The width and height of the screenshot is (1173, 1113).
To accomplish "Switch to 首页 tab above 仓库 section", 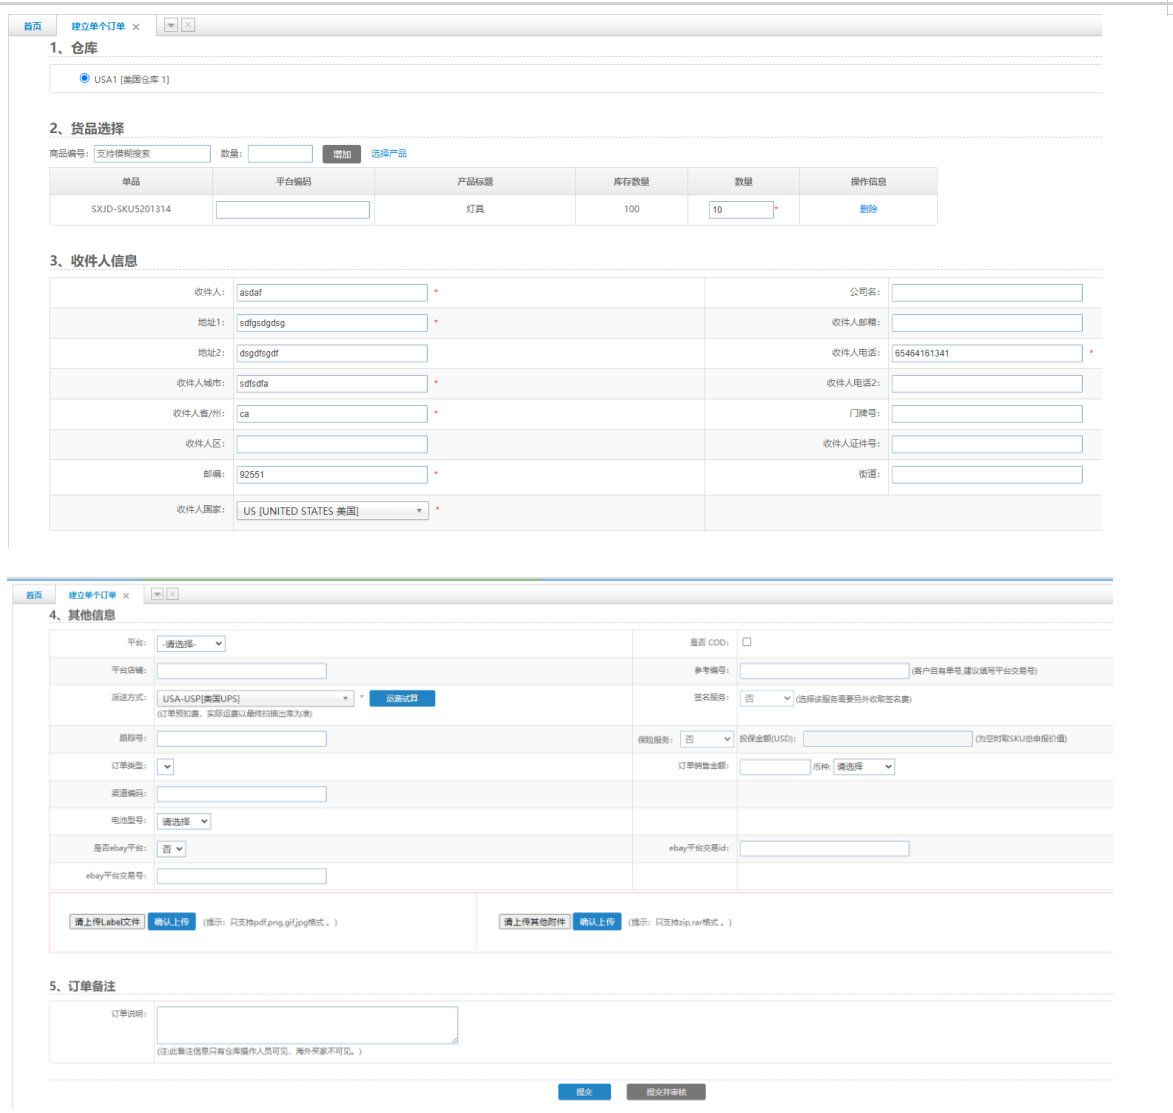I will tap(33, 27).
